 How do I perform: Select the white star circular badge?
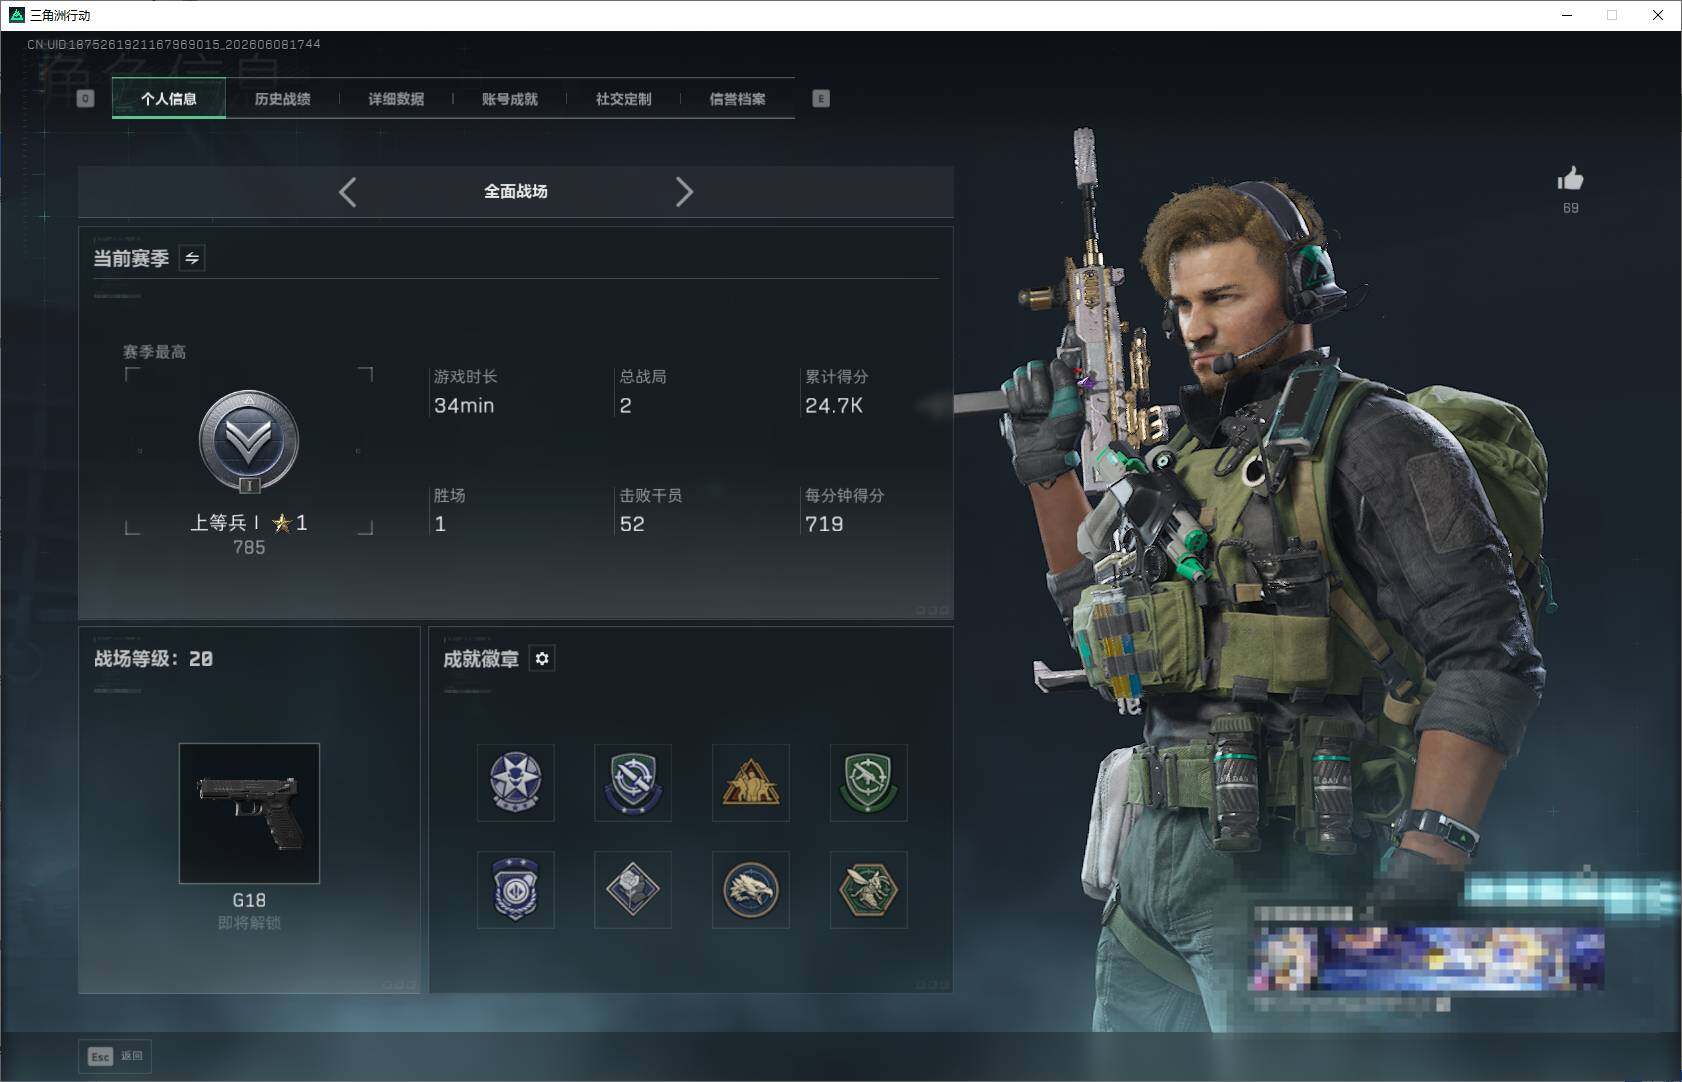pos(516,783)
